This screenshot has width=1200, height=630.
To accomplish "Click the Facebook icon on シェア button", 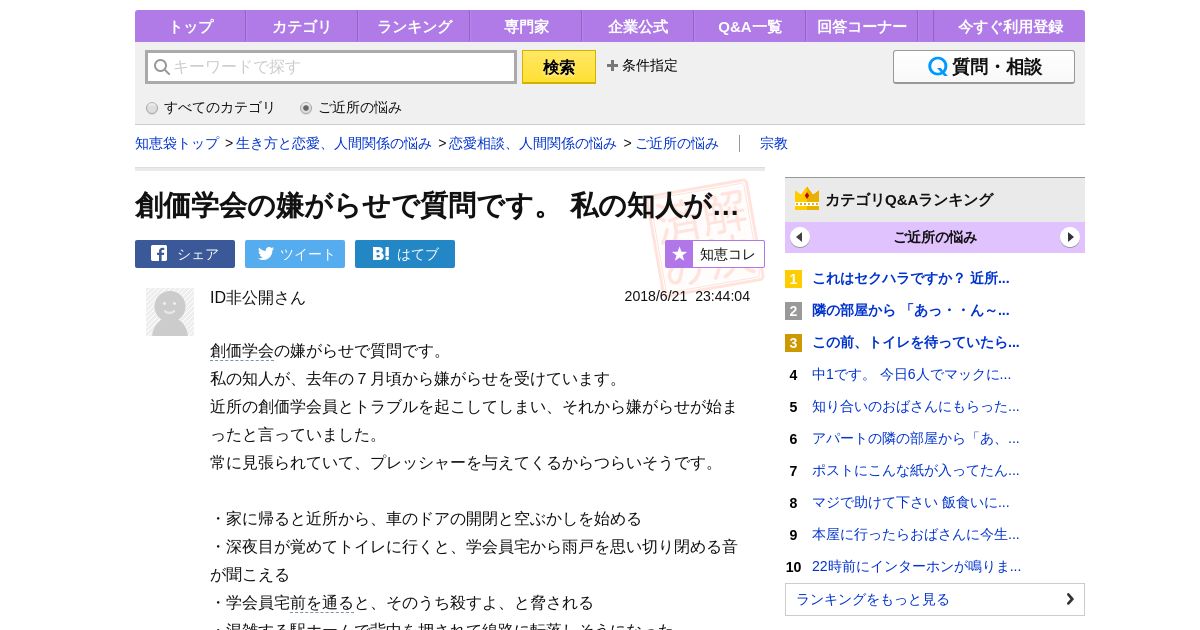I will click(x=159, y=254).
